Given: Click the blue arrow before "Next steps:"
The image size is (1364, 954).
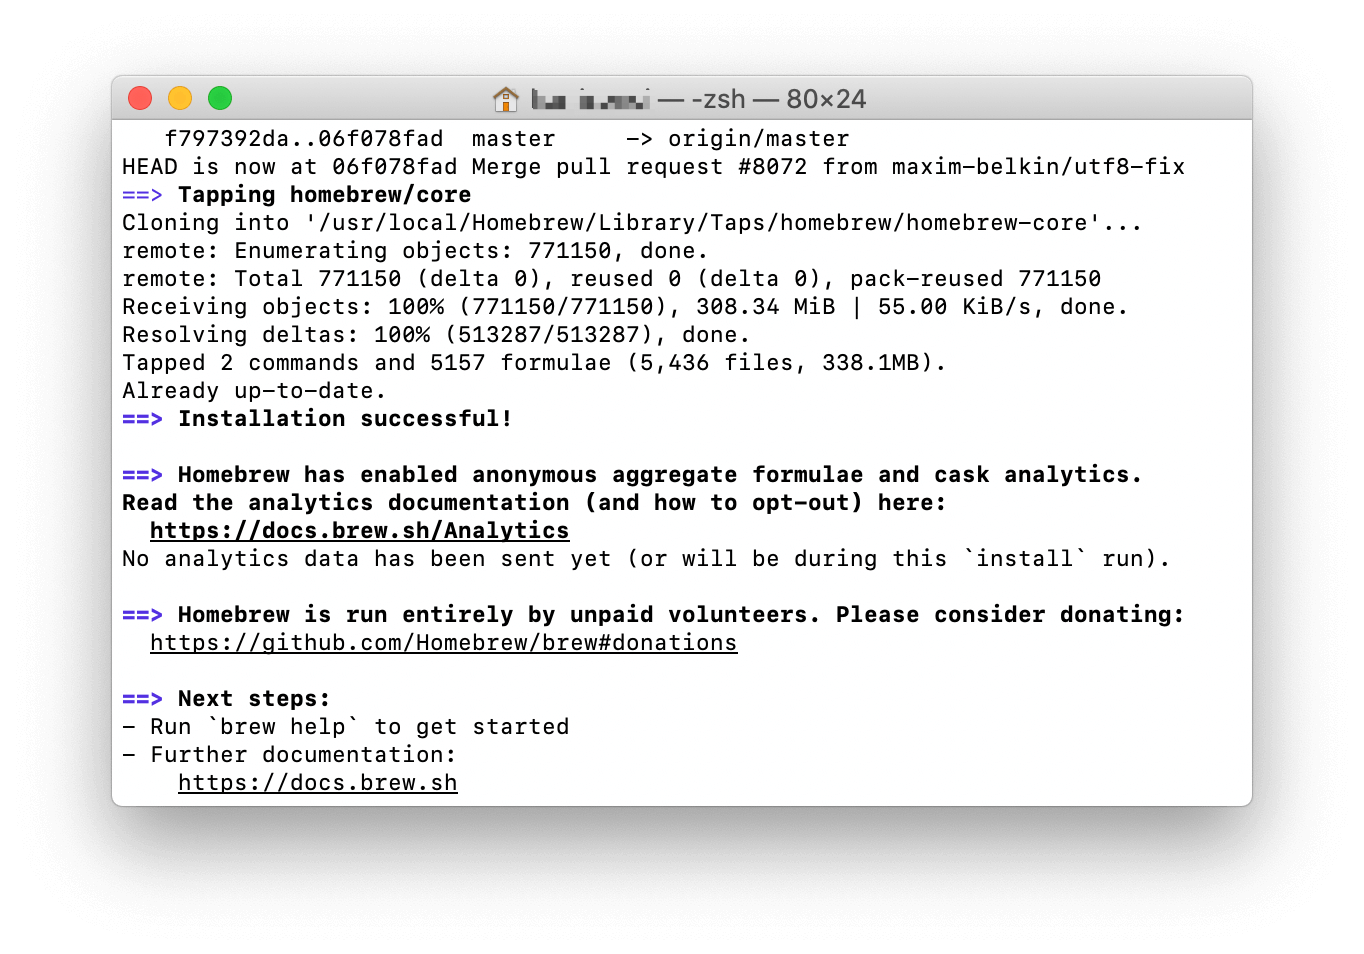Looking at the screenshot, I should (142, 699).
